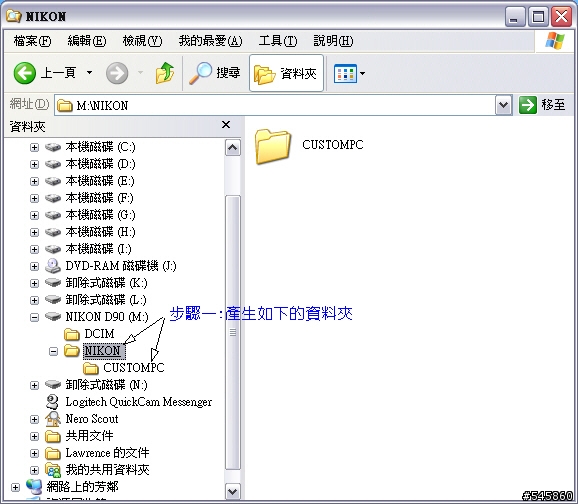Expand the 網路上的芳鄰 tree node

click(15, 487)
